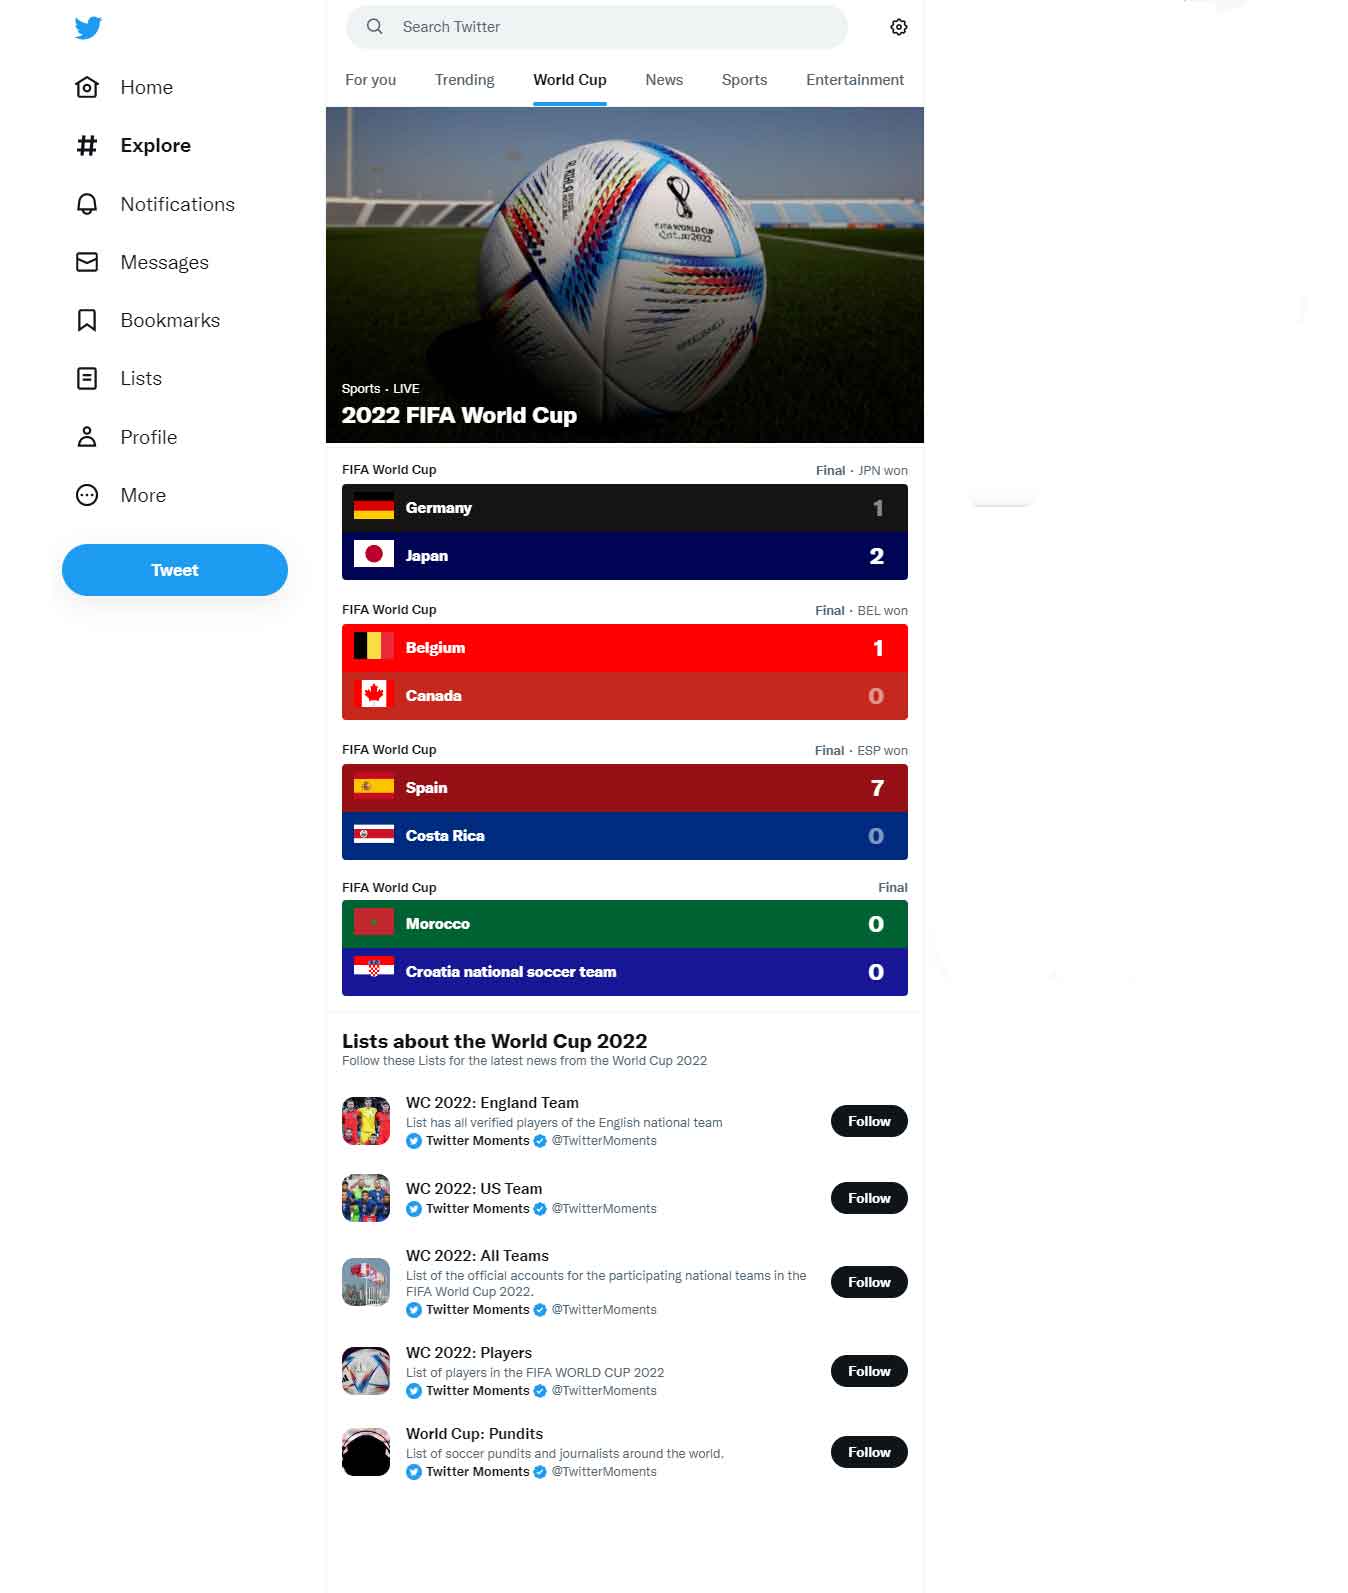Image resolution: width=1348 pixels, height=1593 pixels.
Task: Follow the WC 2022: England Team list
Action: [869, 1121]
